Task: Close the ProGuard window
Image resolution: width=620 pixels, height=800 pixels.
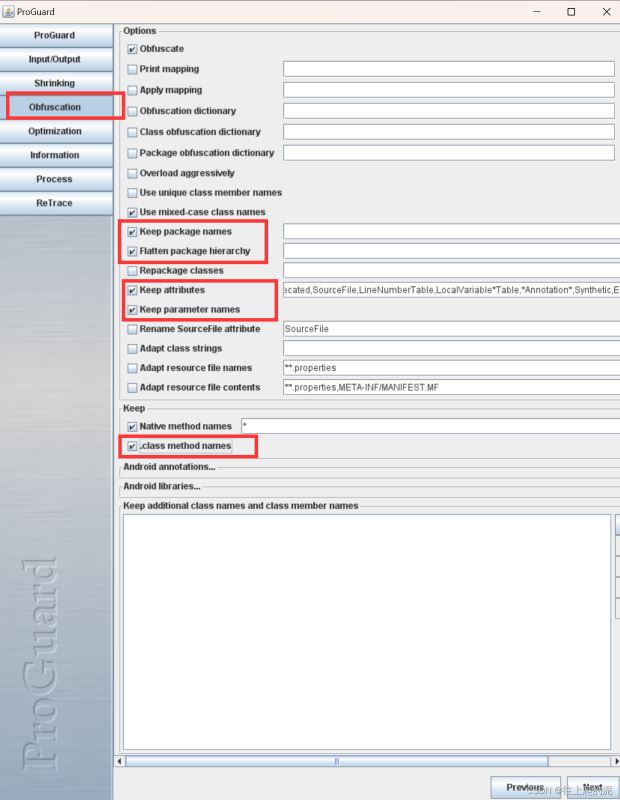Action: (607, 11)
